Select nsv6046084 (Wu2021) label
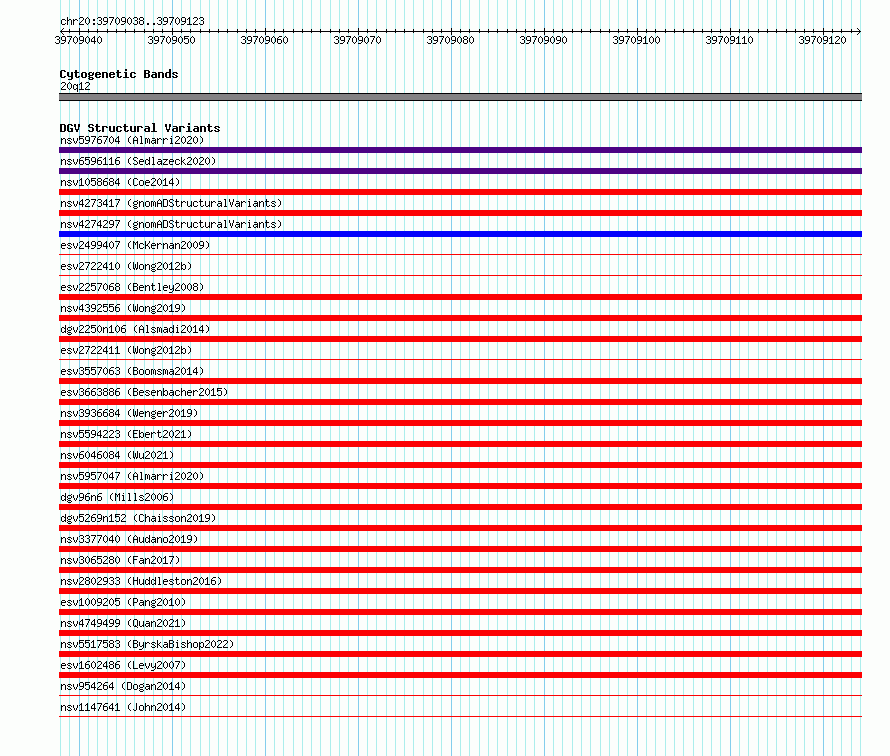Image resolution: width=890 pixels, height=756 pixels. (x=117, y=455)
